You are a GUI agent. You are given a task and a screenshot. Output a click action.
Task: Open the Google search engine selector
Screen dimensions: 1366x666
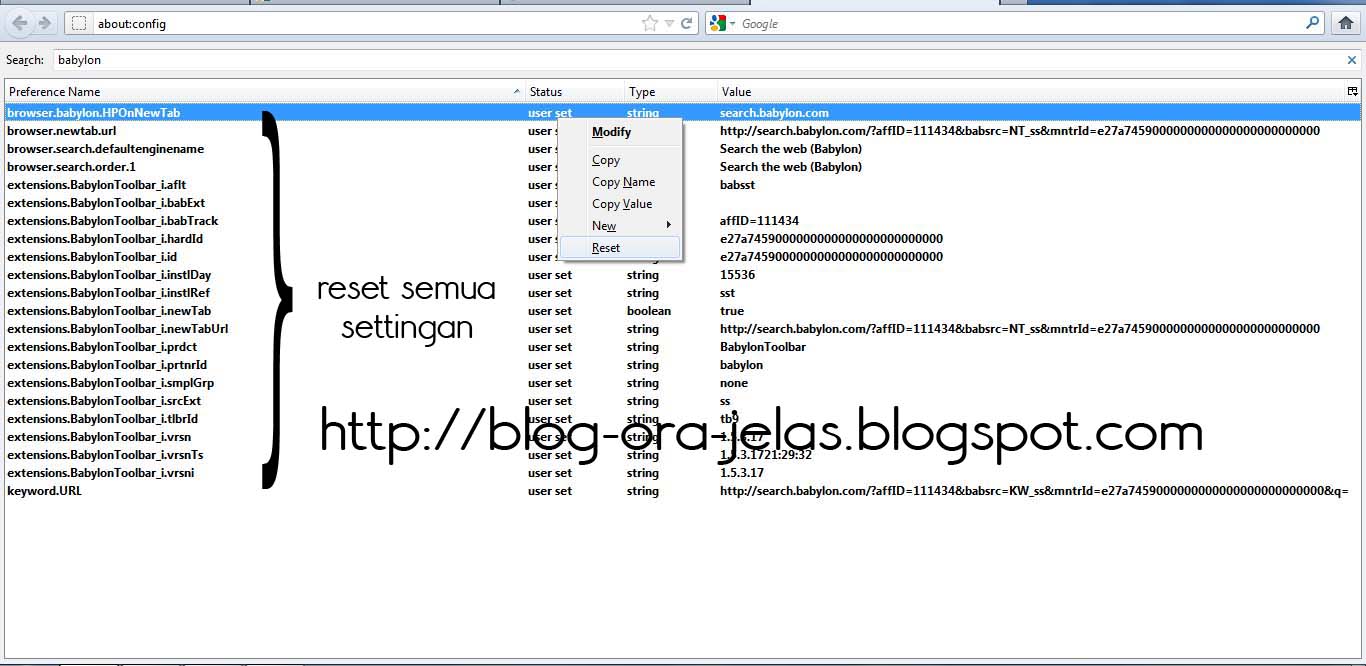pyautogui.click(x=722, y=23)
